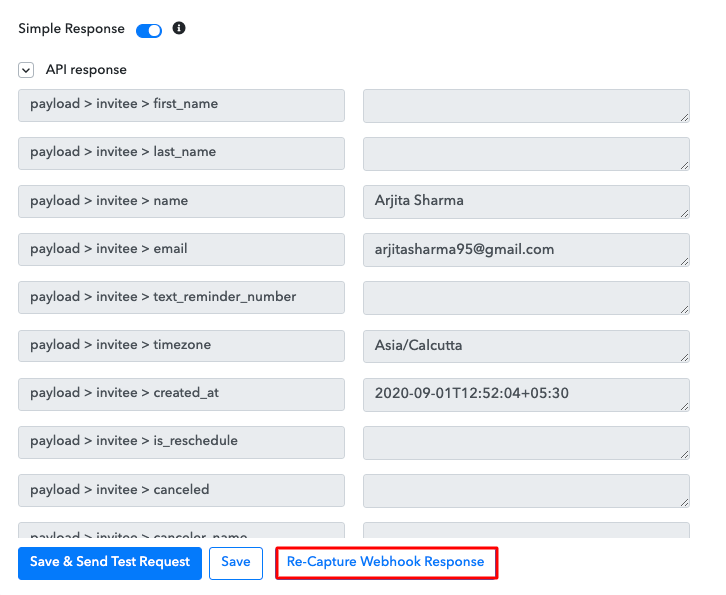Select the invitee email label field
This screenshot has height=595, width=726.
(181, 249)
